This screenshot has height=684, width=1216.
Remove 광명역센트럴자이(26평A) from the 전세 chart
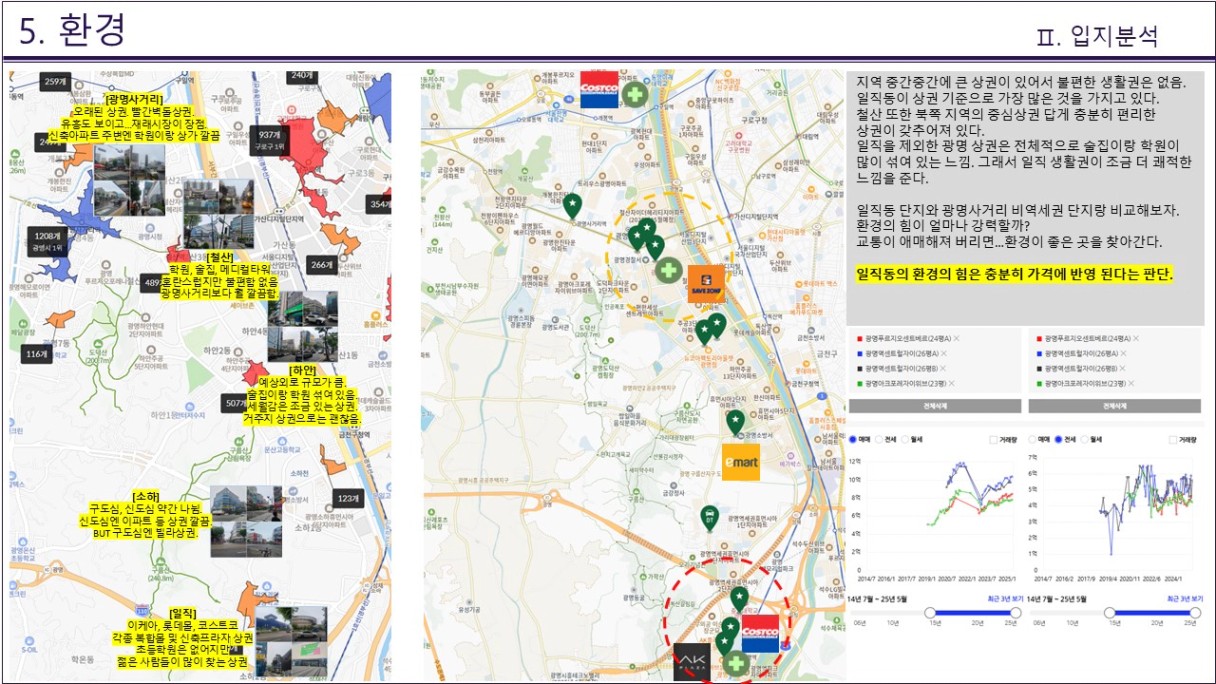click(1122, 354)
